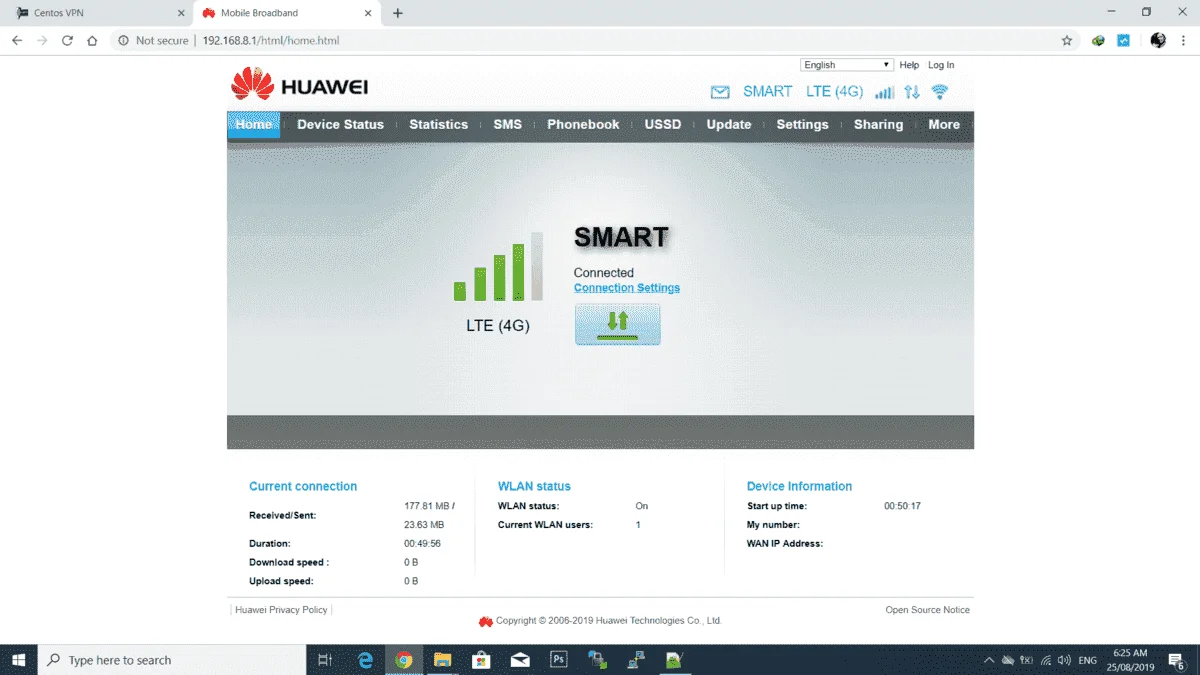Screen dimensions: 1200x675
Task: Click the browser forward arrow
Action: click(x=42, y=41)
